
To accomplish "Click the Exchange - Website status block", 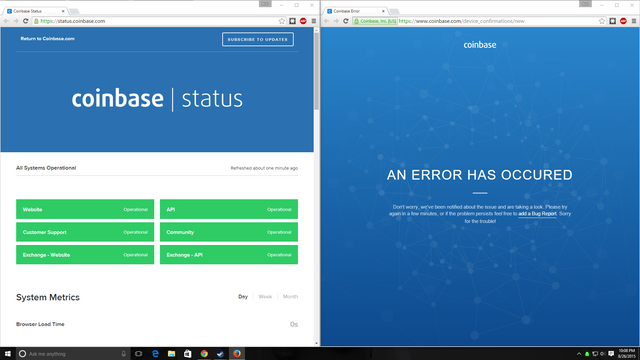I will click(85, 255).
